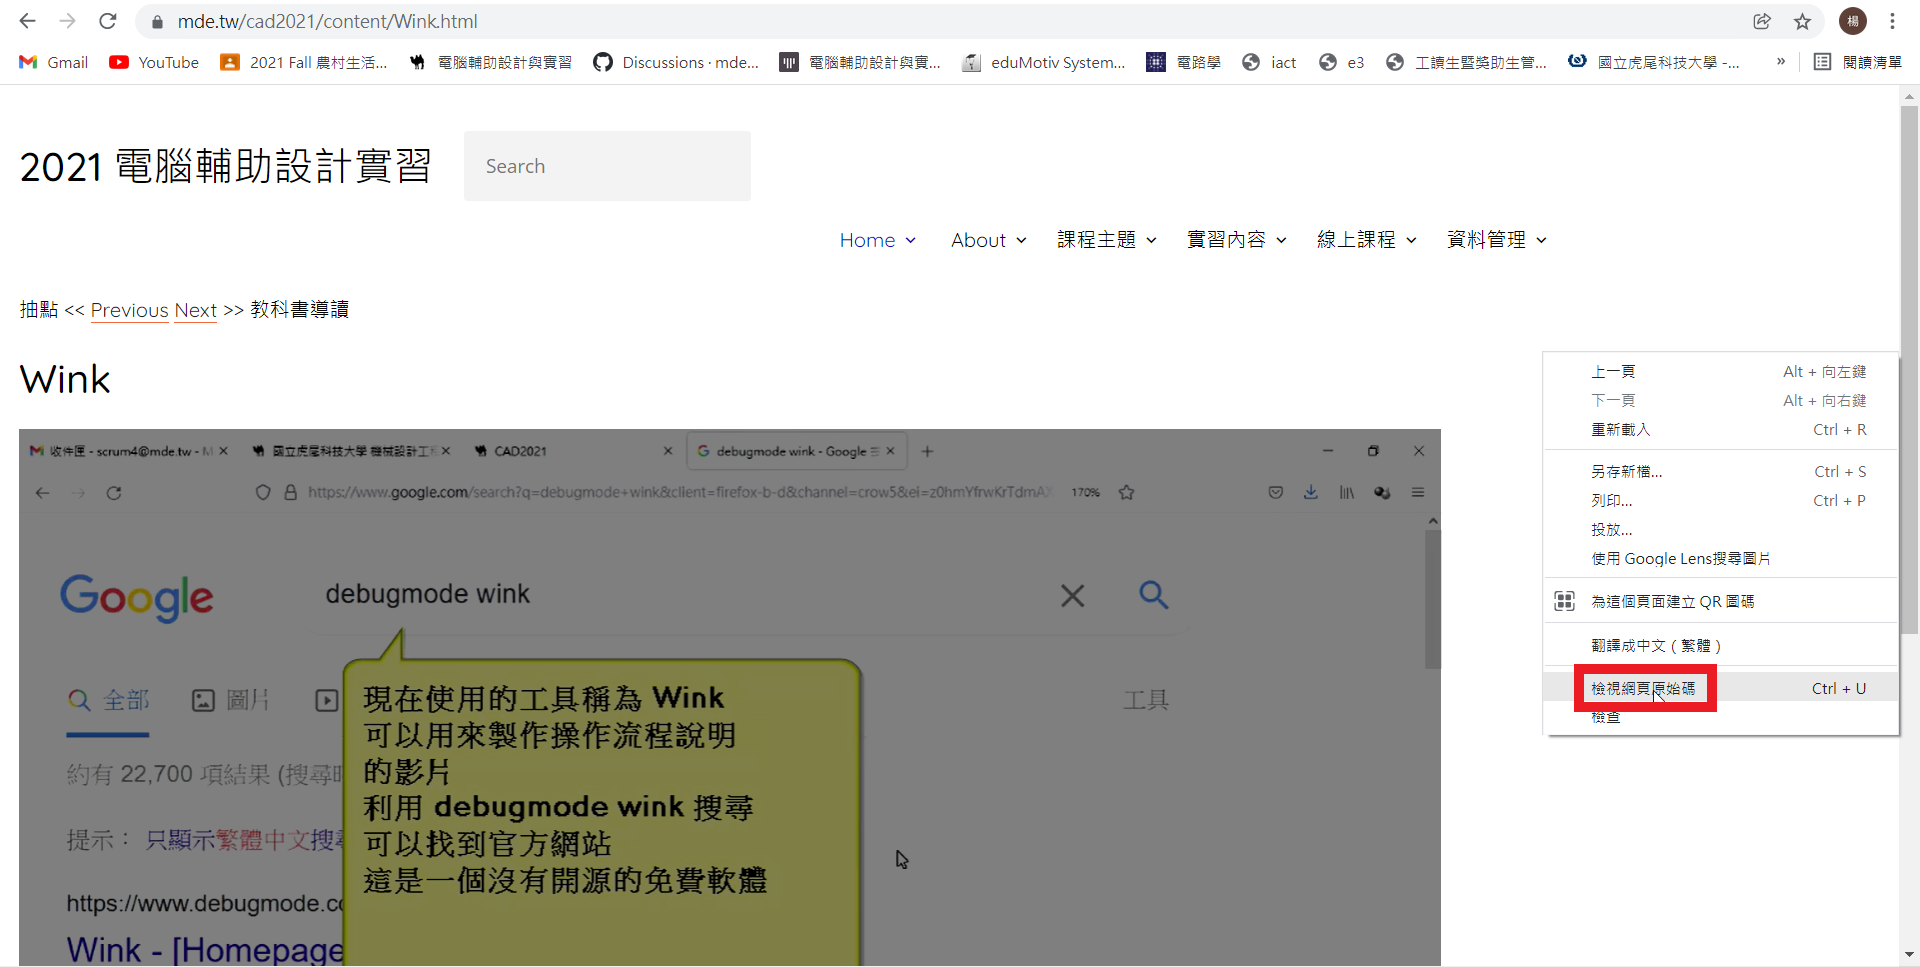Viewport: 1920px width, 967px height.
Task: Reload the page with the refresh icon
Action: coord(108,21)
